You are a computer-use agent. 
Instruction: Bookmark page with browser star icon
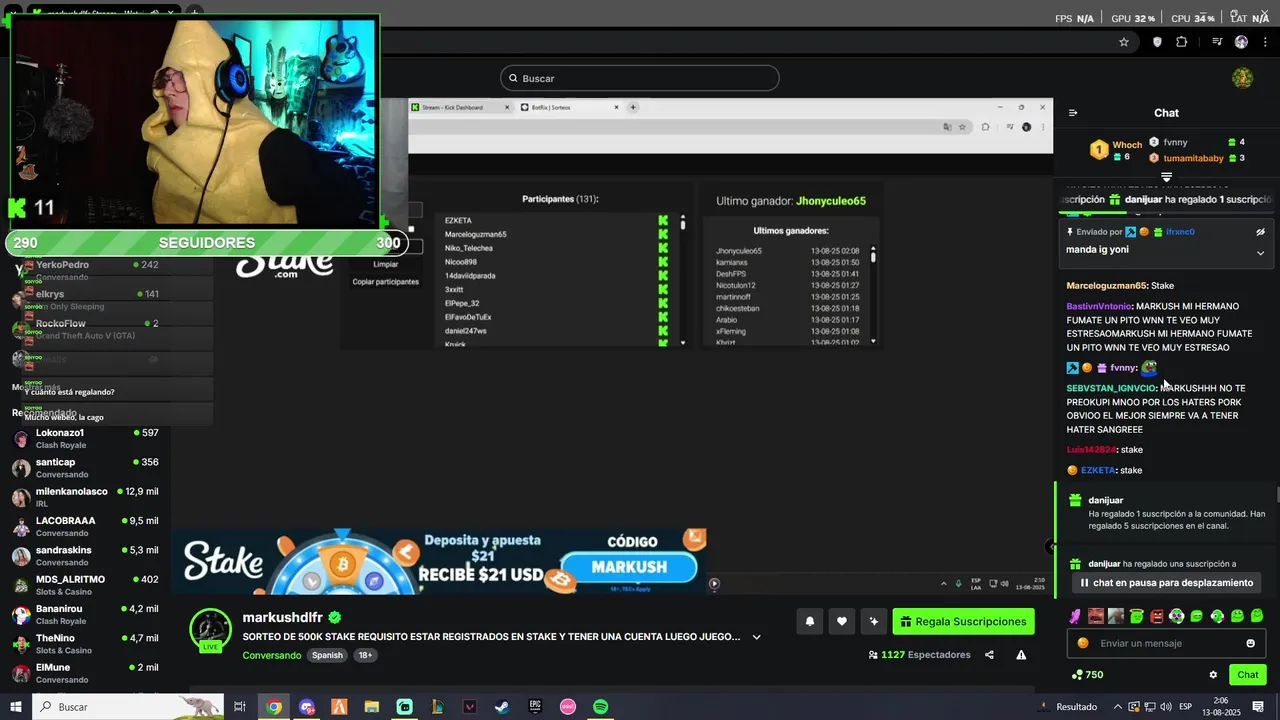pos(1124,42)
